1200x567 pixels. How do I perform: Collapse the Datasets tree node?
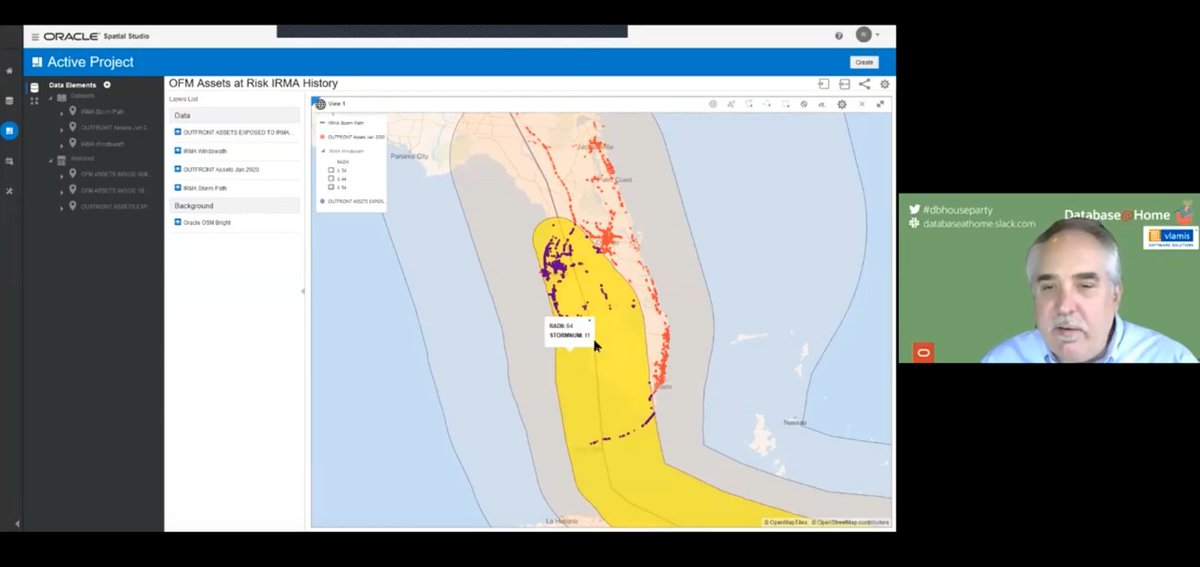[50, 97]
